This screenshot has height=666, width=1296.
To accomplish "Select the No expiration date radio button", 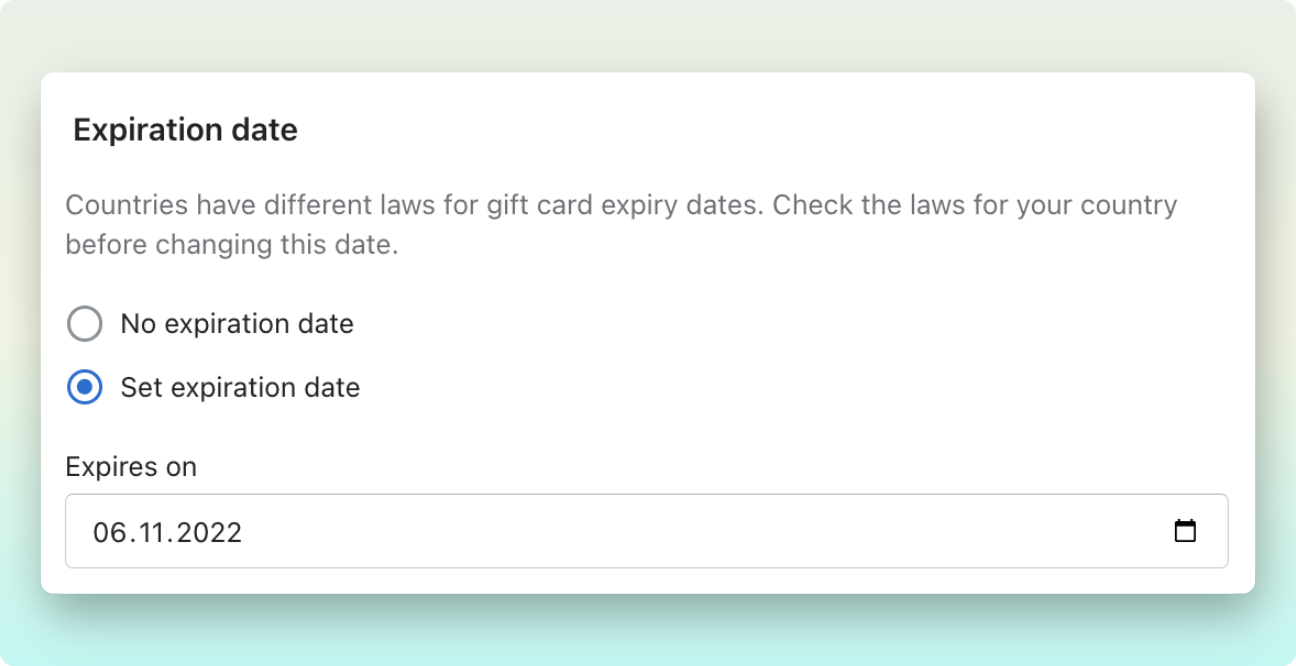I will click(84, 324).
